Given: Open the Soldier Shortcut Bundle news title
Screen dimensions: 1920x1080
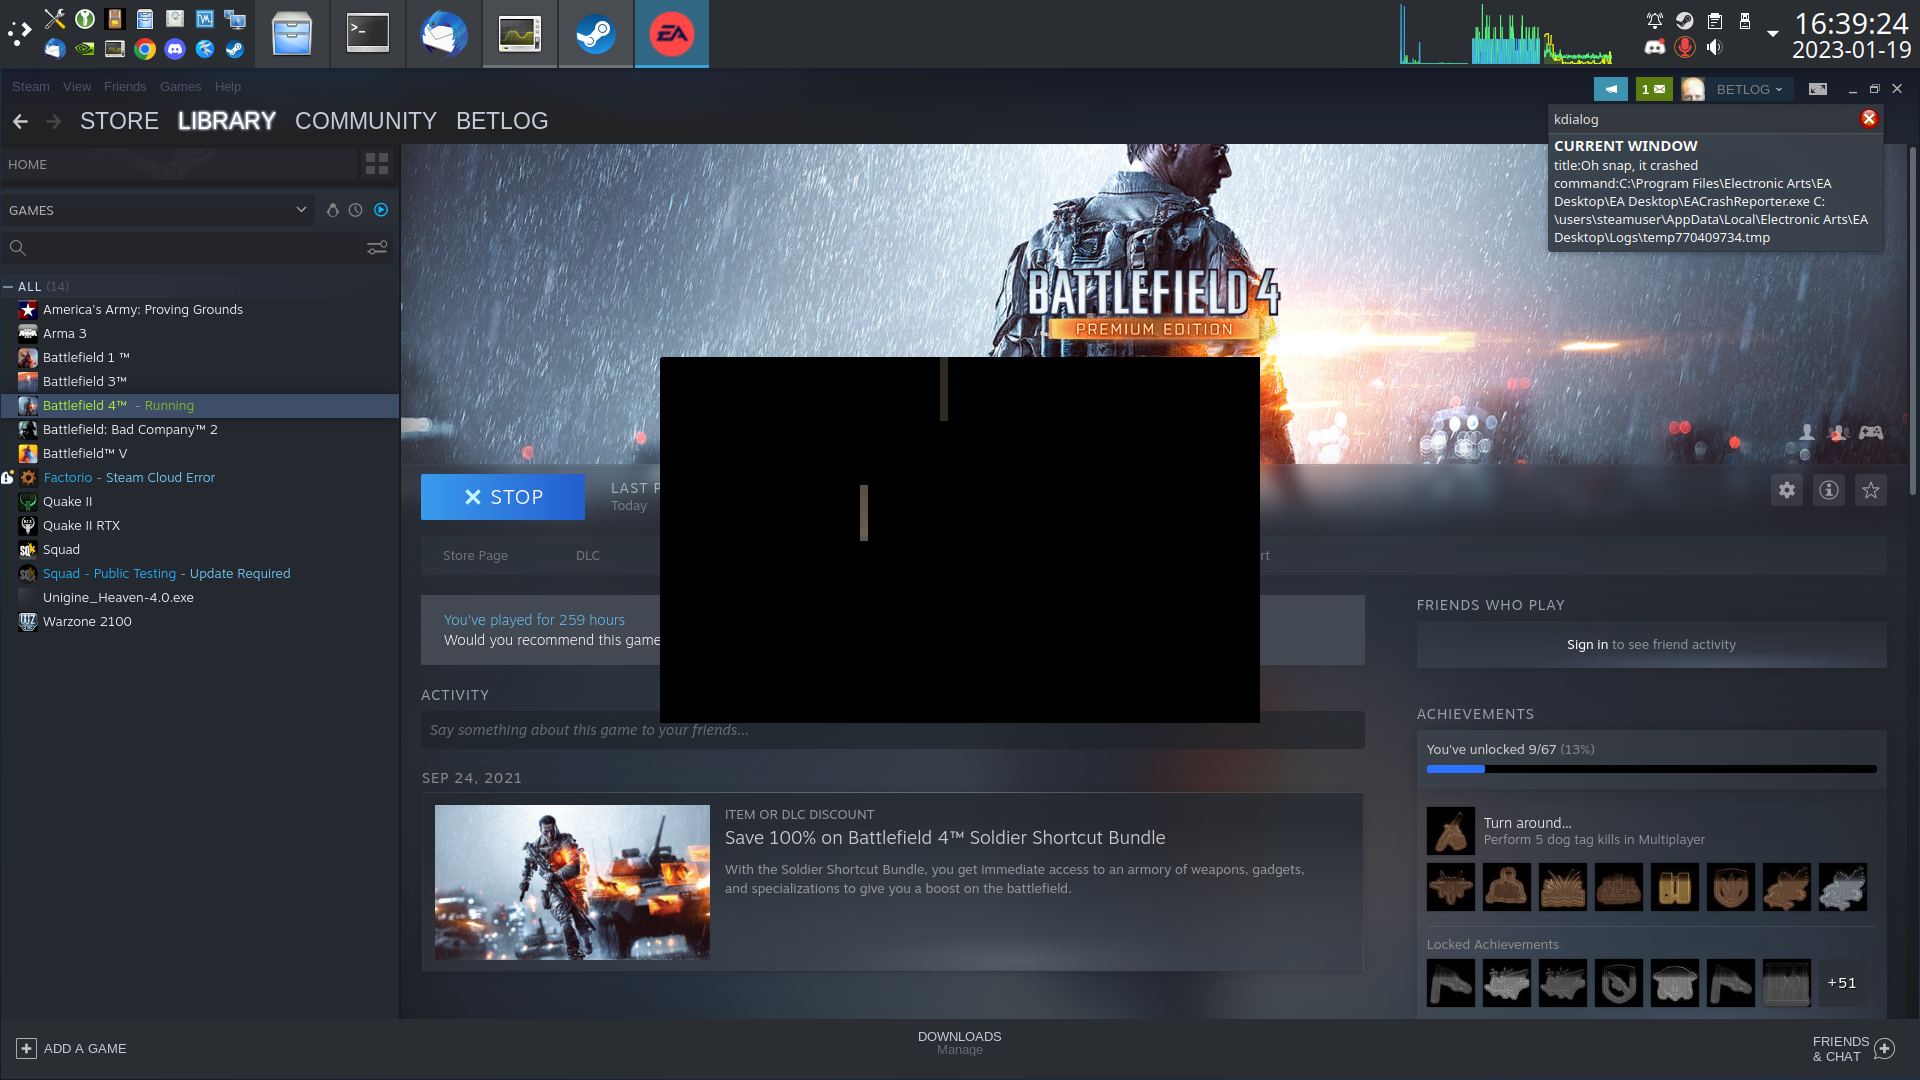Looking at the screenshot, I should pos(945,838).
